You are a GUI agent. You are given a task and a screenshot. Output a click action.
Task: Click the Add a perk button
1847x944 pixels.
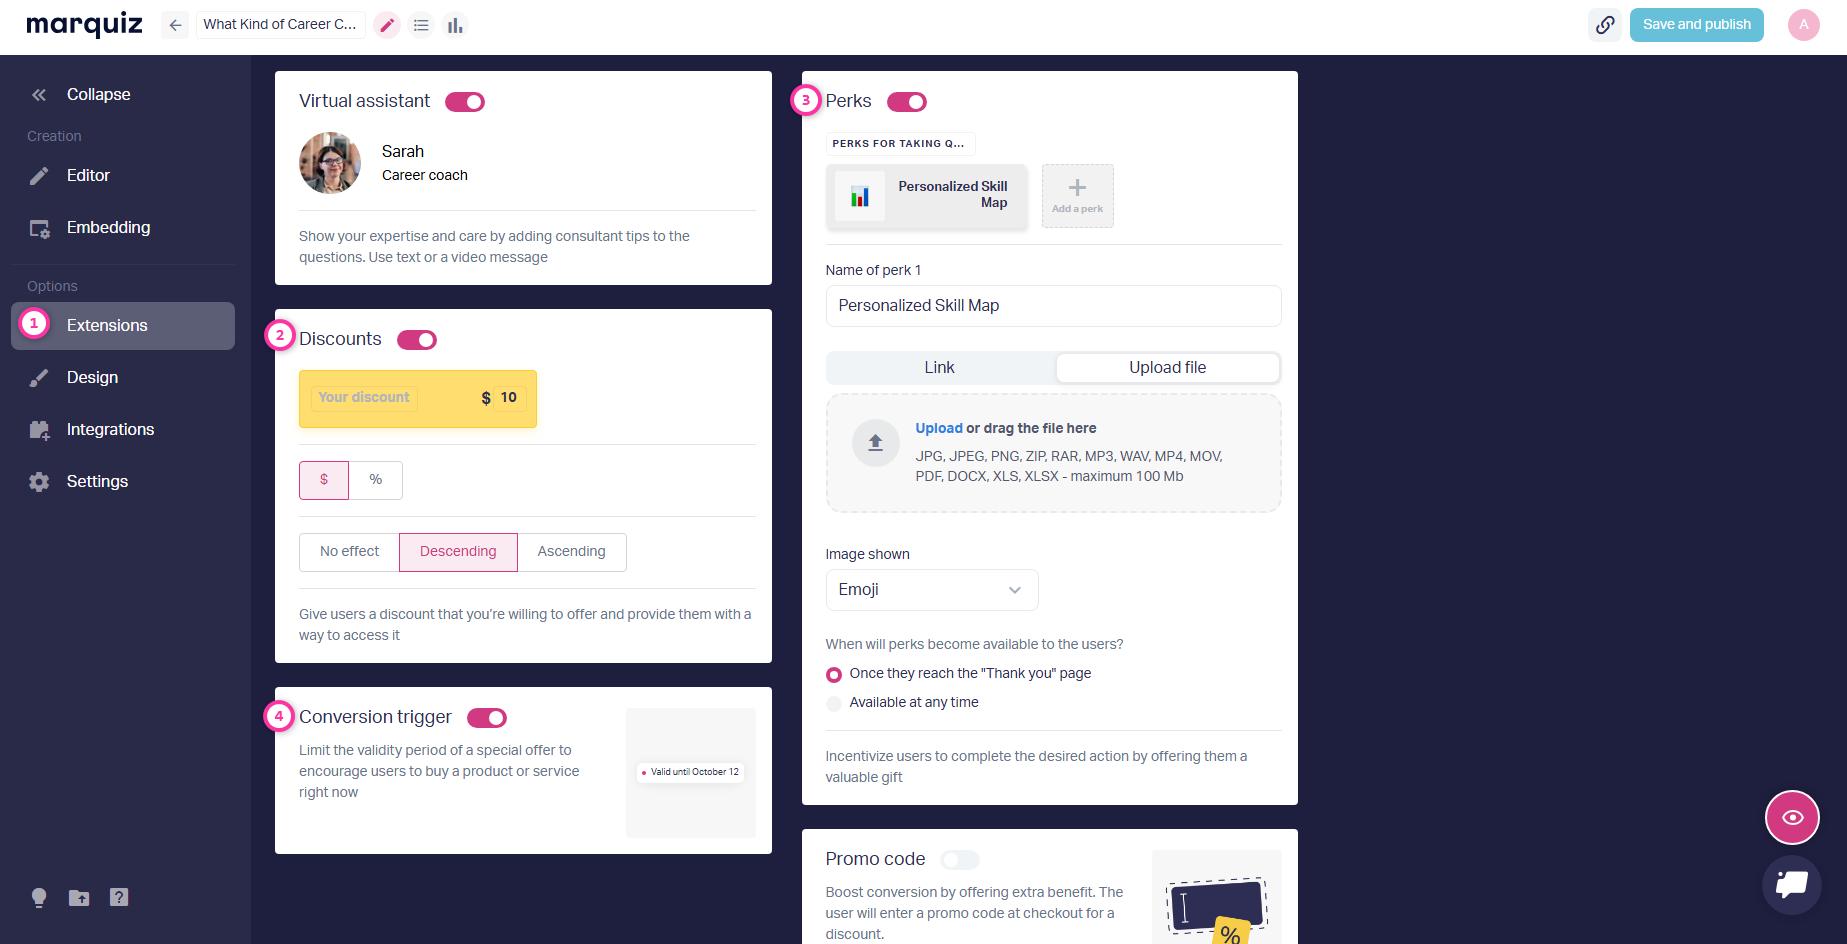pyautogui.click(x=1077, y=196)
